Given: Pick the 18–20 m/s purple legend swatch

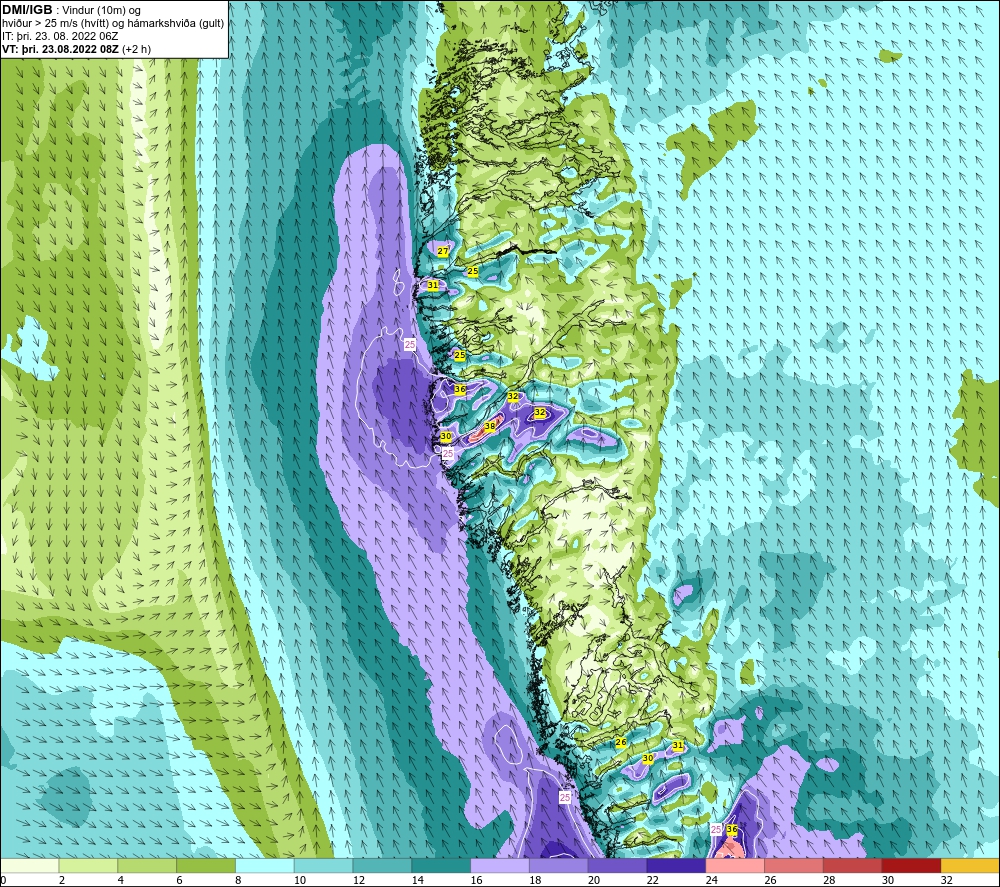Looking at the screenshot, I should tap(558, 865).
